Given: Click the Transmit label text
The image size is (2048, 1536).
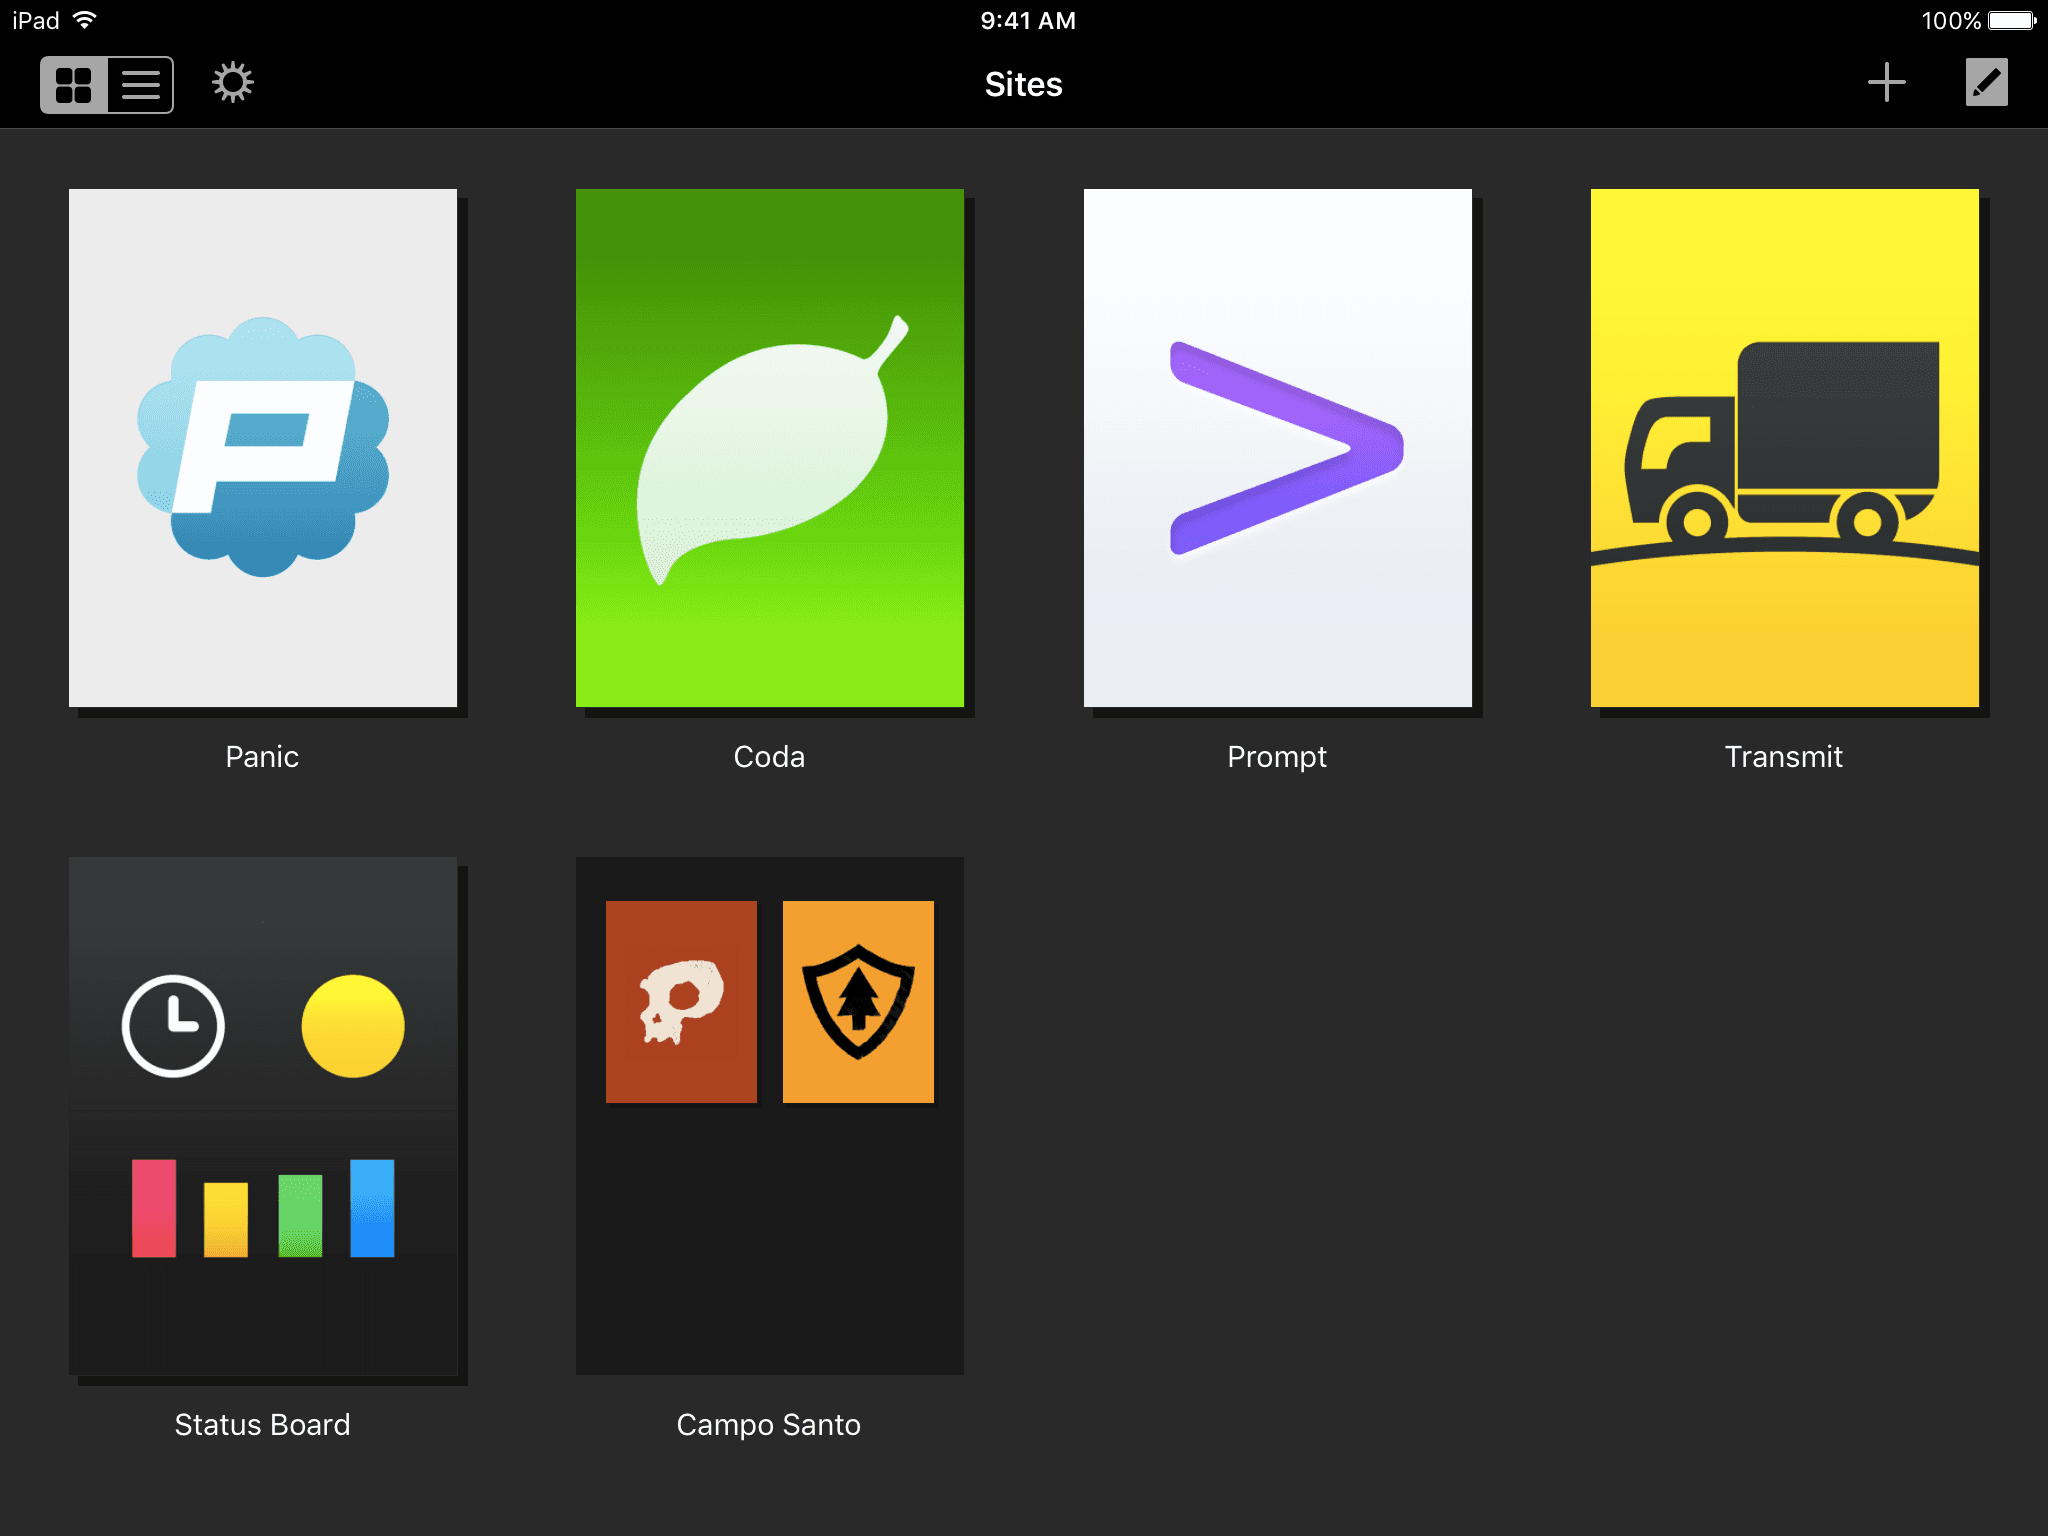Looking at the screenshot, I should tap(1783, 757).
